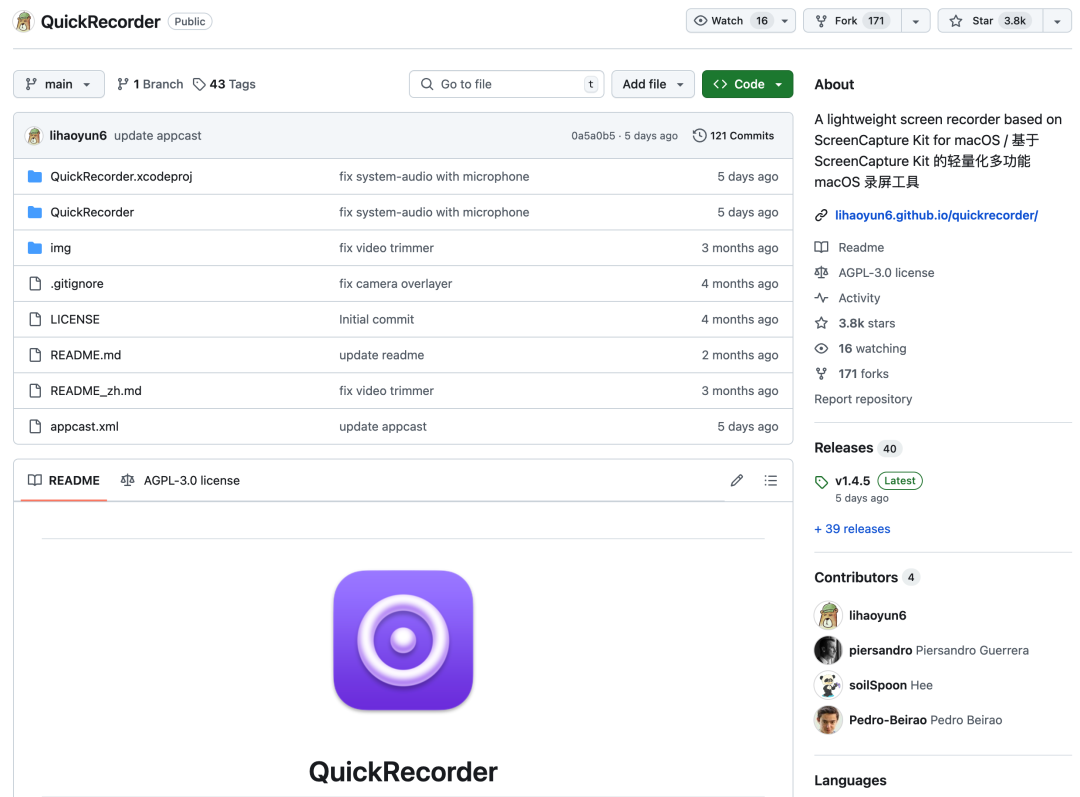
Task: Open the 121 Commits history link
Action: [x=734, y=136]
